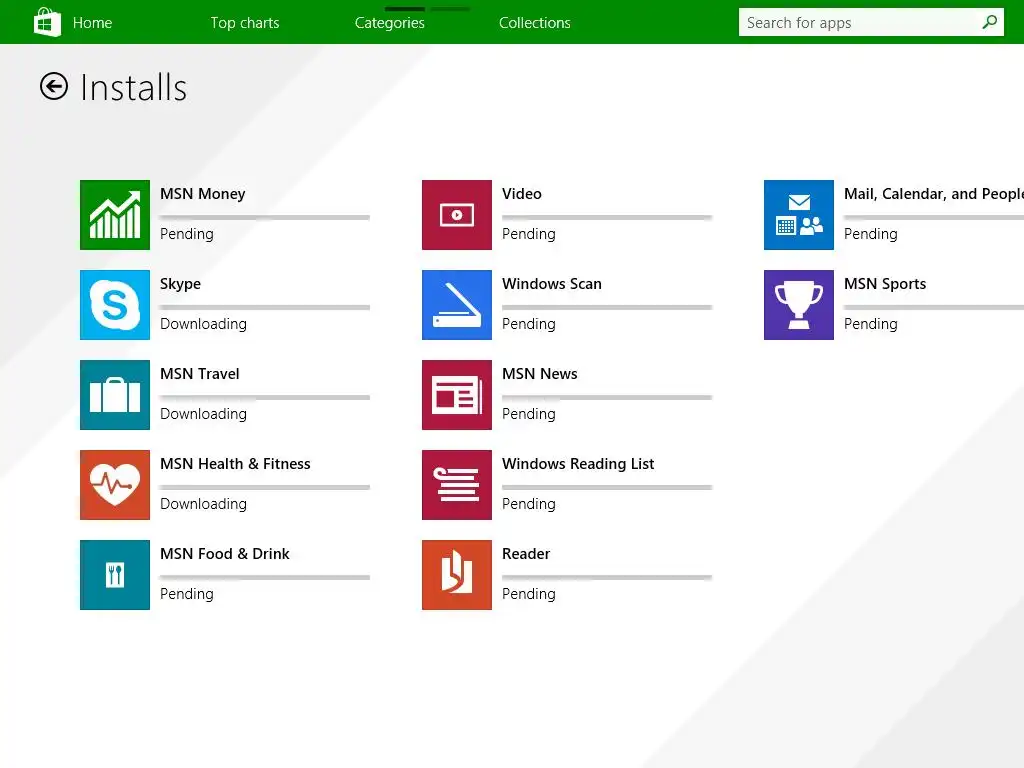Open the Skype app tile
The height and width of the screenshot is (768, 1024).
tap(115, 305)
